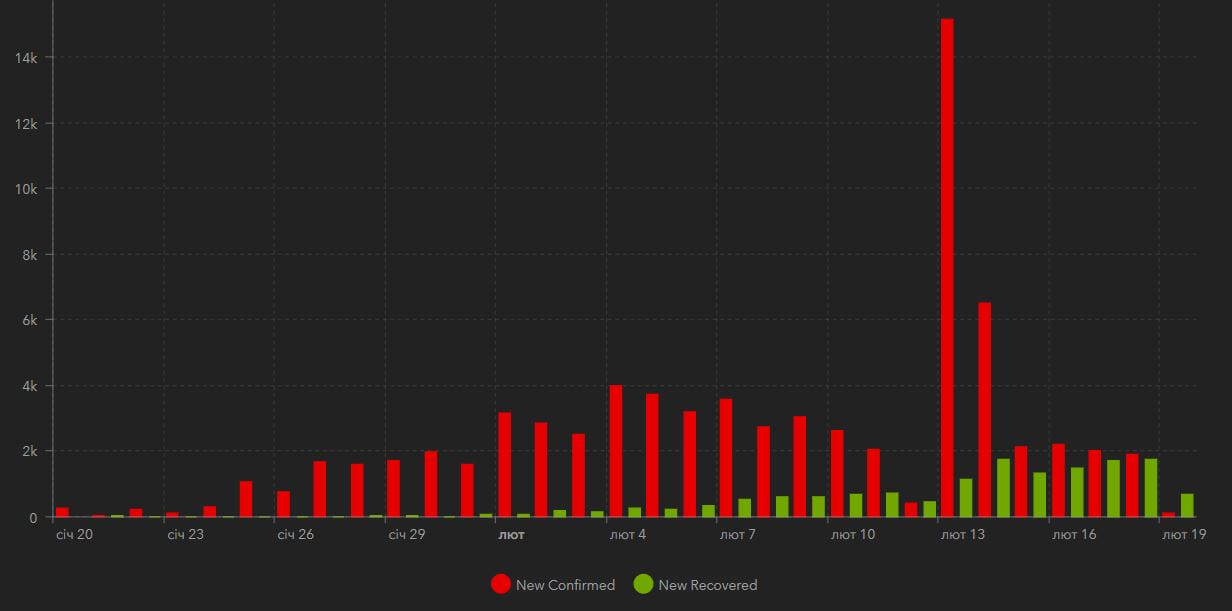
Task: Click the red confirmed bar at січ 29
Action: click(394, 488)
